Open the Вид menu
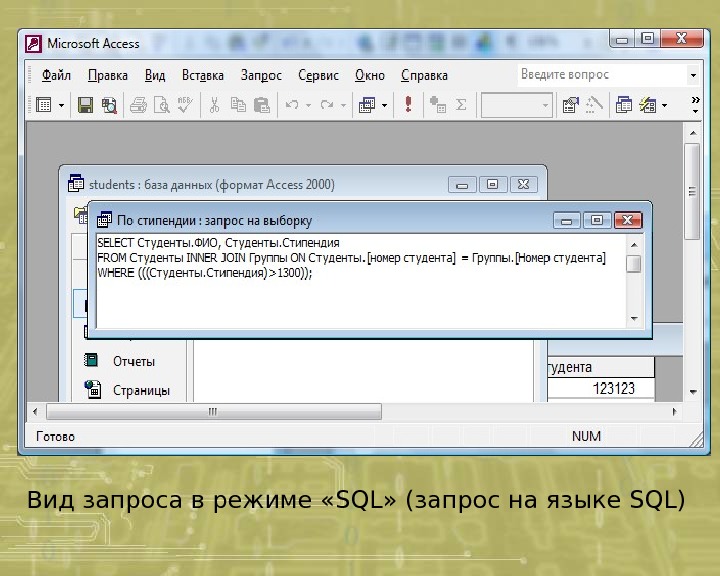This screenshot has height=576, width=720. pyautogui.click(x=155, y=75)
